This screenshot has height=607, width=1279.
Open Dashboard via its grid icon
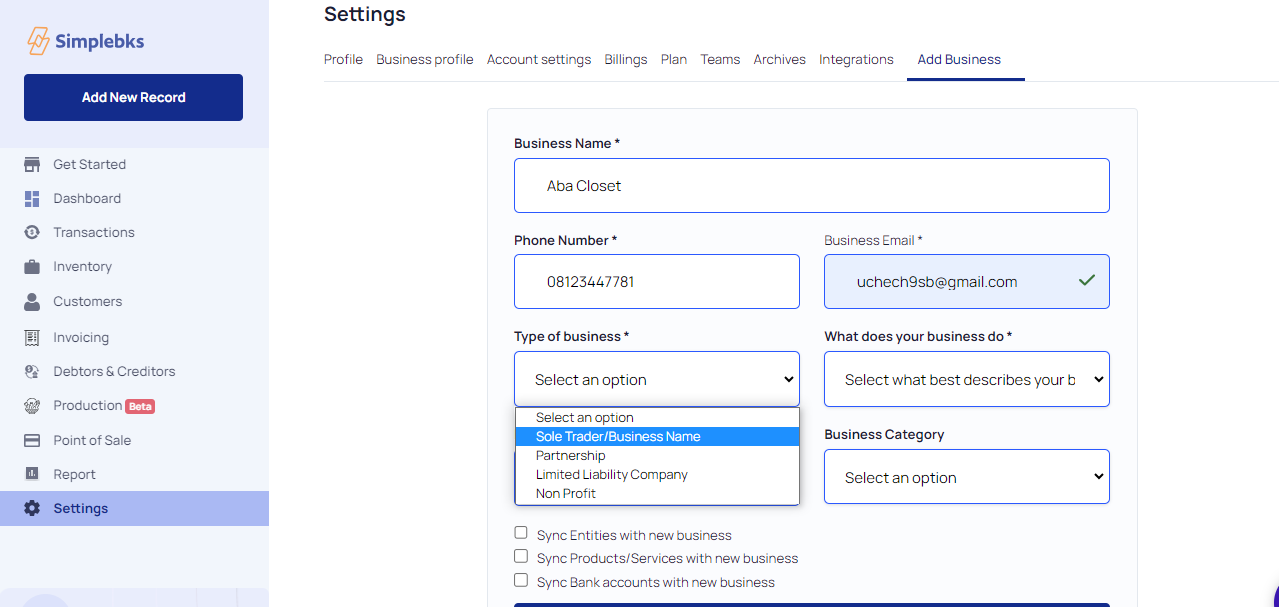(32, 199)
